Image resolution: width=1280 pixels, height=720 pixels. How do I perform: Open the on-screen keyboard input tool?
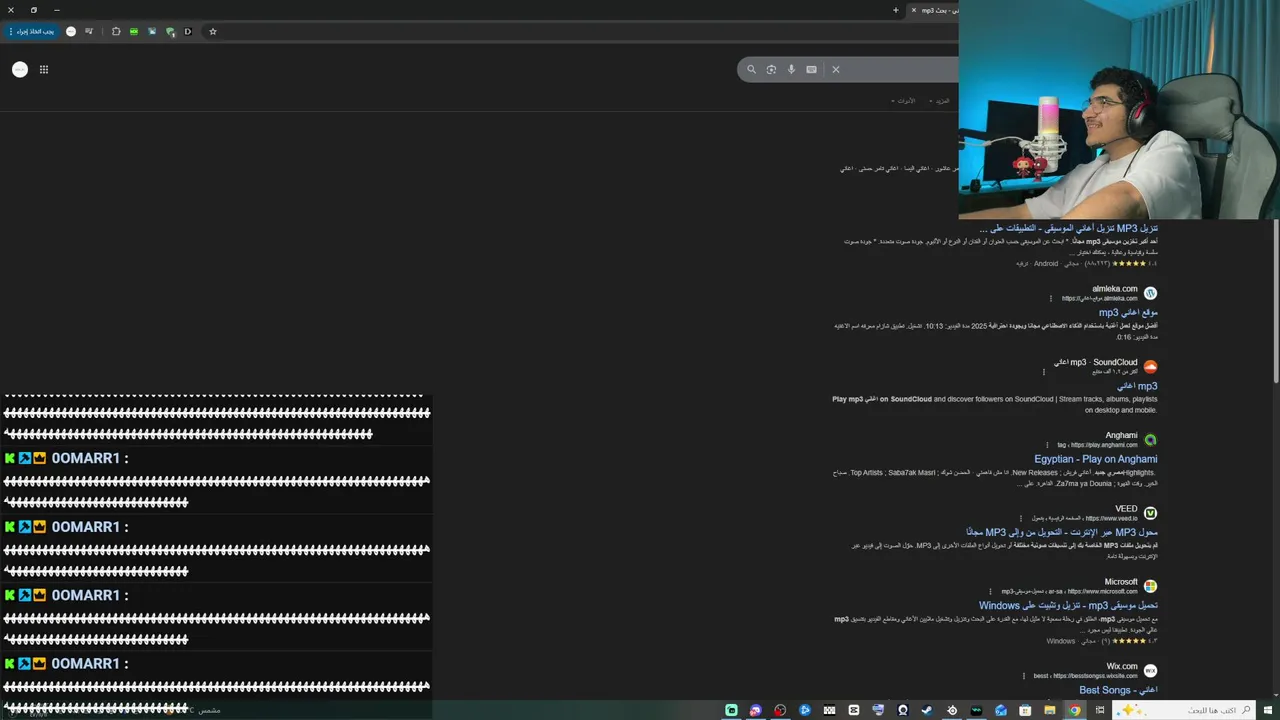tap(811, 69)
